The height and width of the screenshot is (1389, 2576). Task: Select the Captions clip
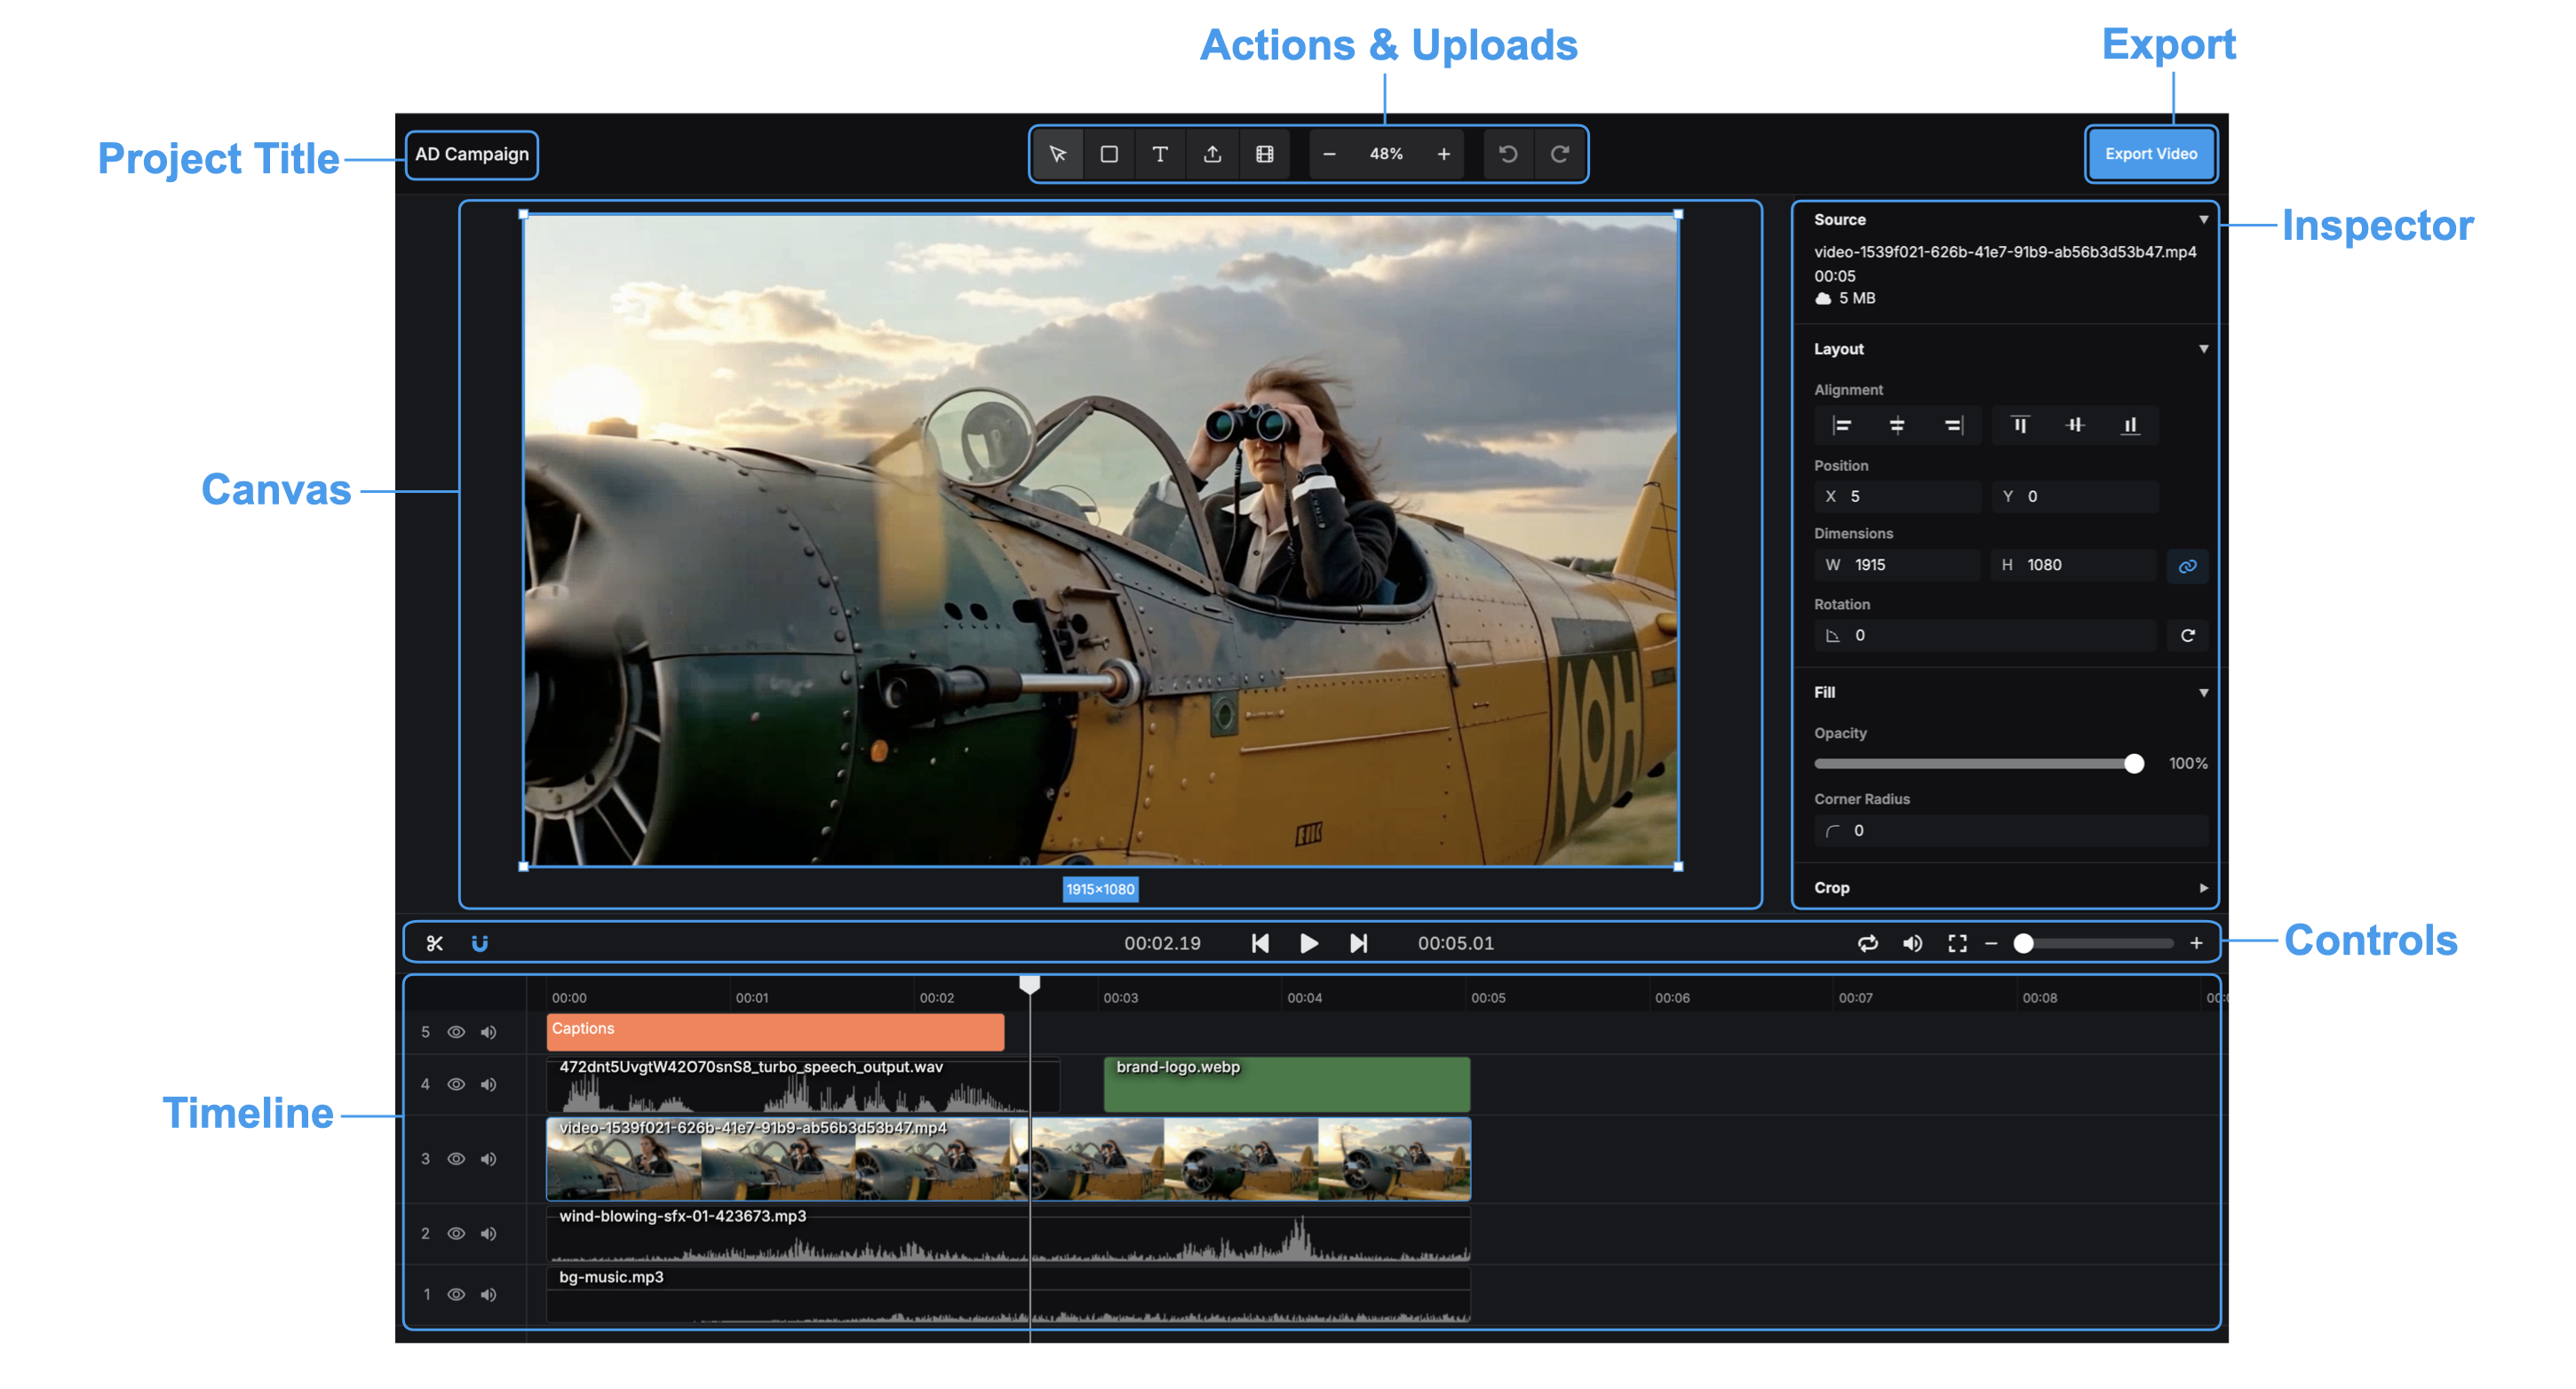pos(775,1033)
